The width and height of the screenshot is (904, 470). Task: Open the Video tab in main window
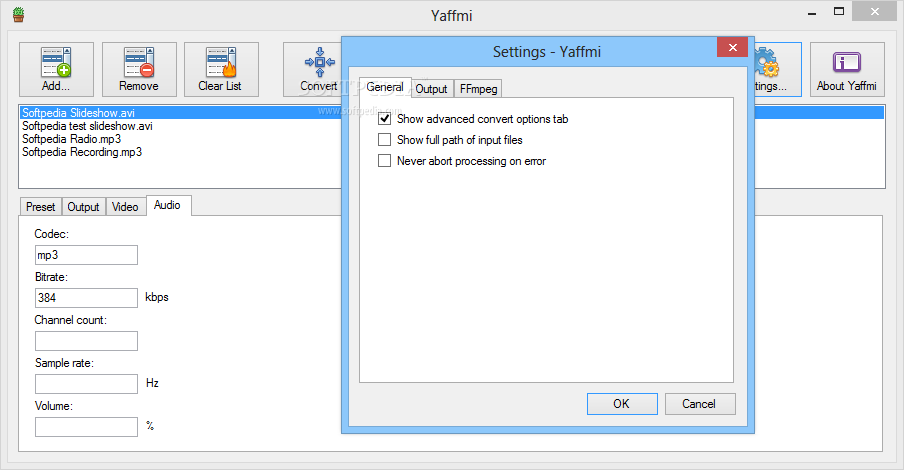point(125,206)
